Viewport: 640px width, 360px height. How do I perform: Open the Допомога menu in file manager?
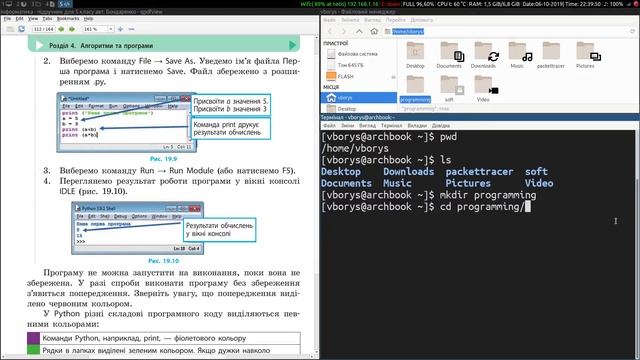pos(422,20)
